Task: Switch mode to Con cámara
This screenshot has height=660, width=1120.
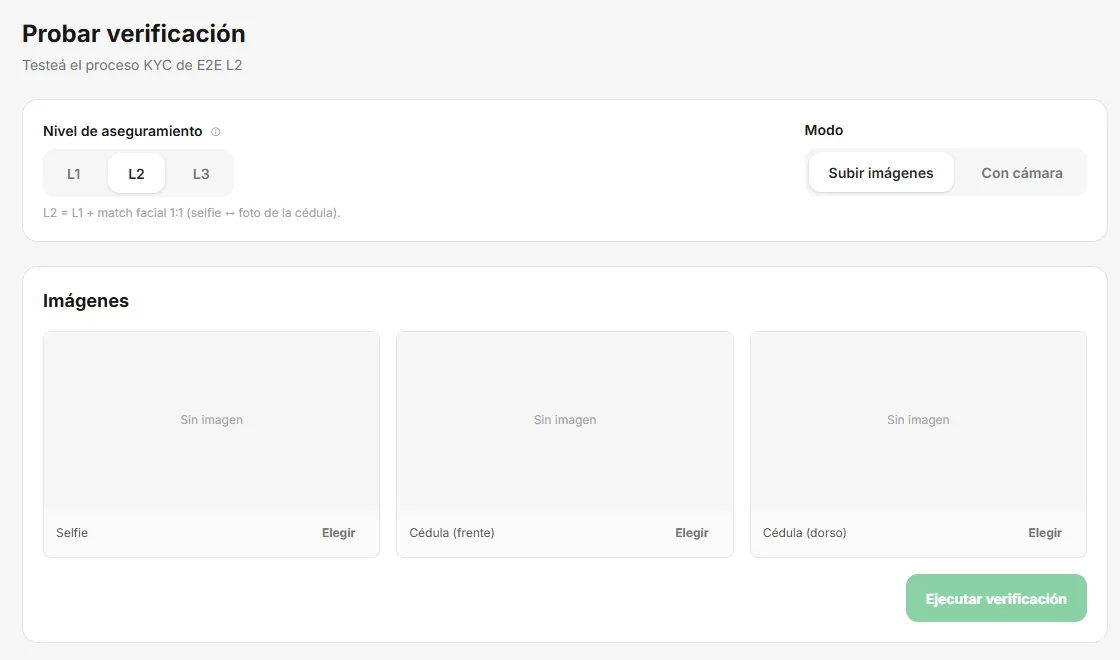Action: pos(1021,173)
